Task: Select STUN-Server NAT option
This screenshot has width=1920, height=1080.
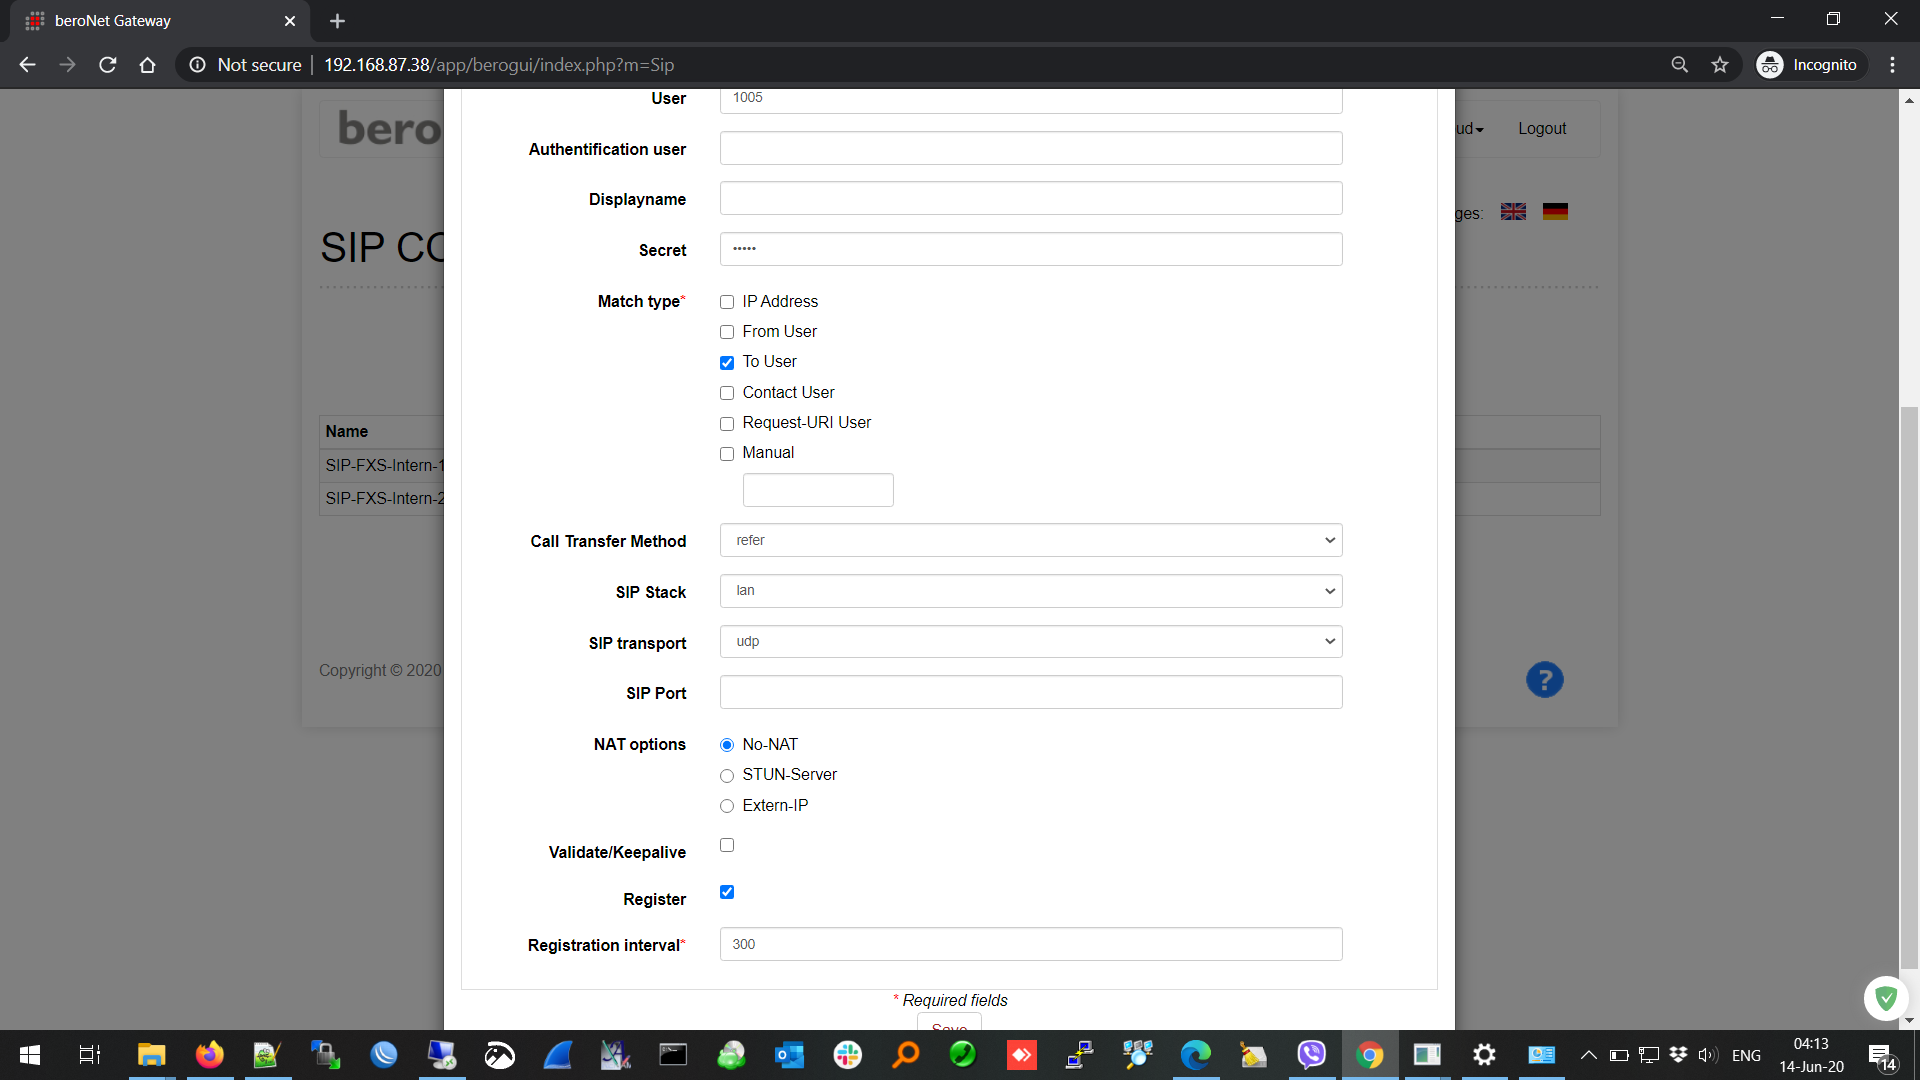Action: [x=727, y=776]
